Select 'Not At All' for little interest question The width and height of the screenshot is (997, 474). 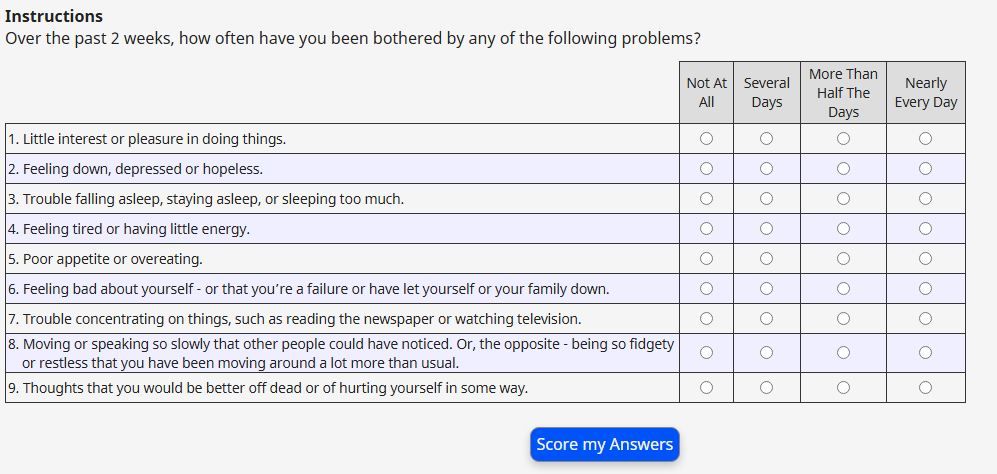click(x=706, y=138)
